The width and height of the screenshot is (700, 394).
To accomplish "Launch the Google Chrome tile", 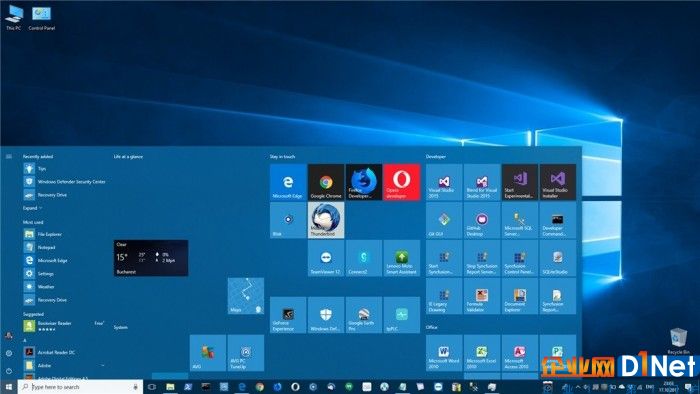I will pos(326,182).
